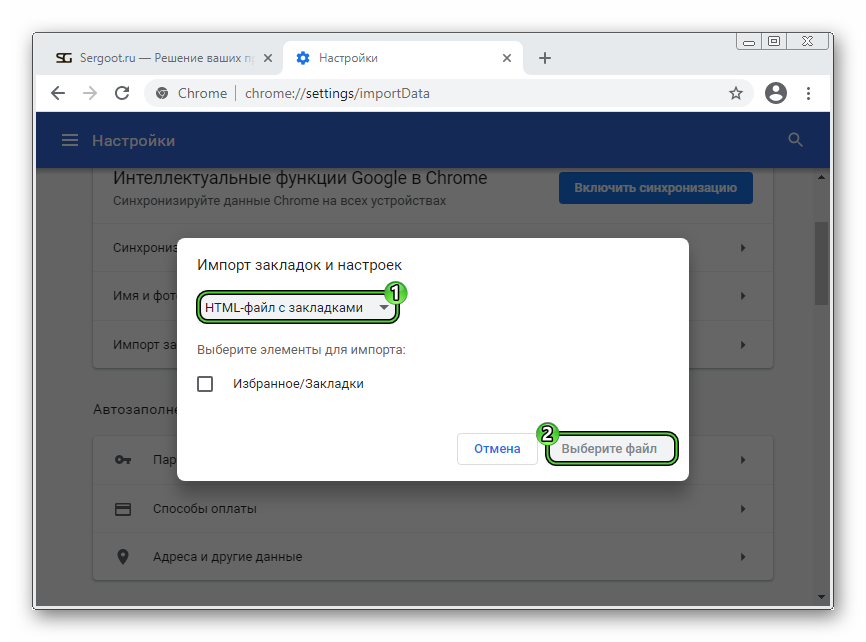This screenshot has width=866, height=642.
Task: Click the location pin icon for addresses
Action: point(123,556)
